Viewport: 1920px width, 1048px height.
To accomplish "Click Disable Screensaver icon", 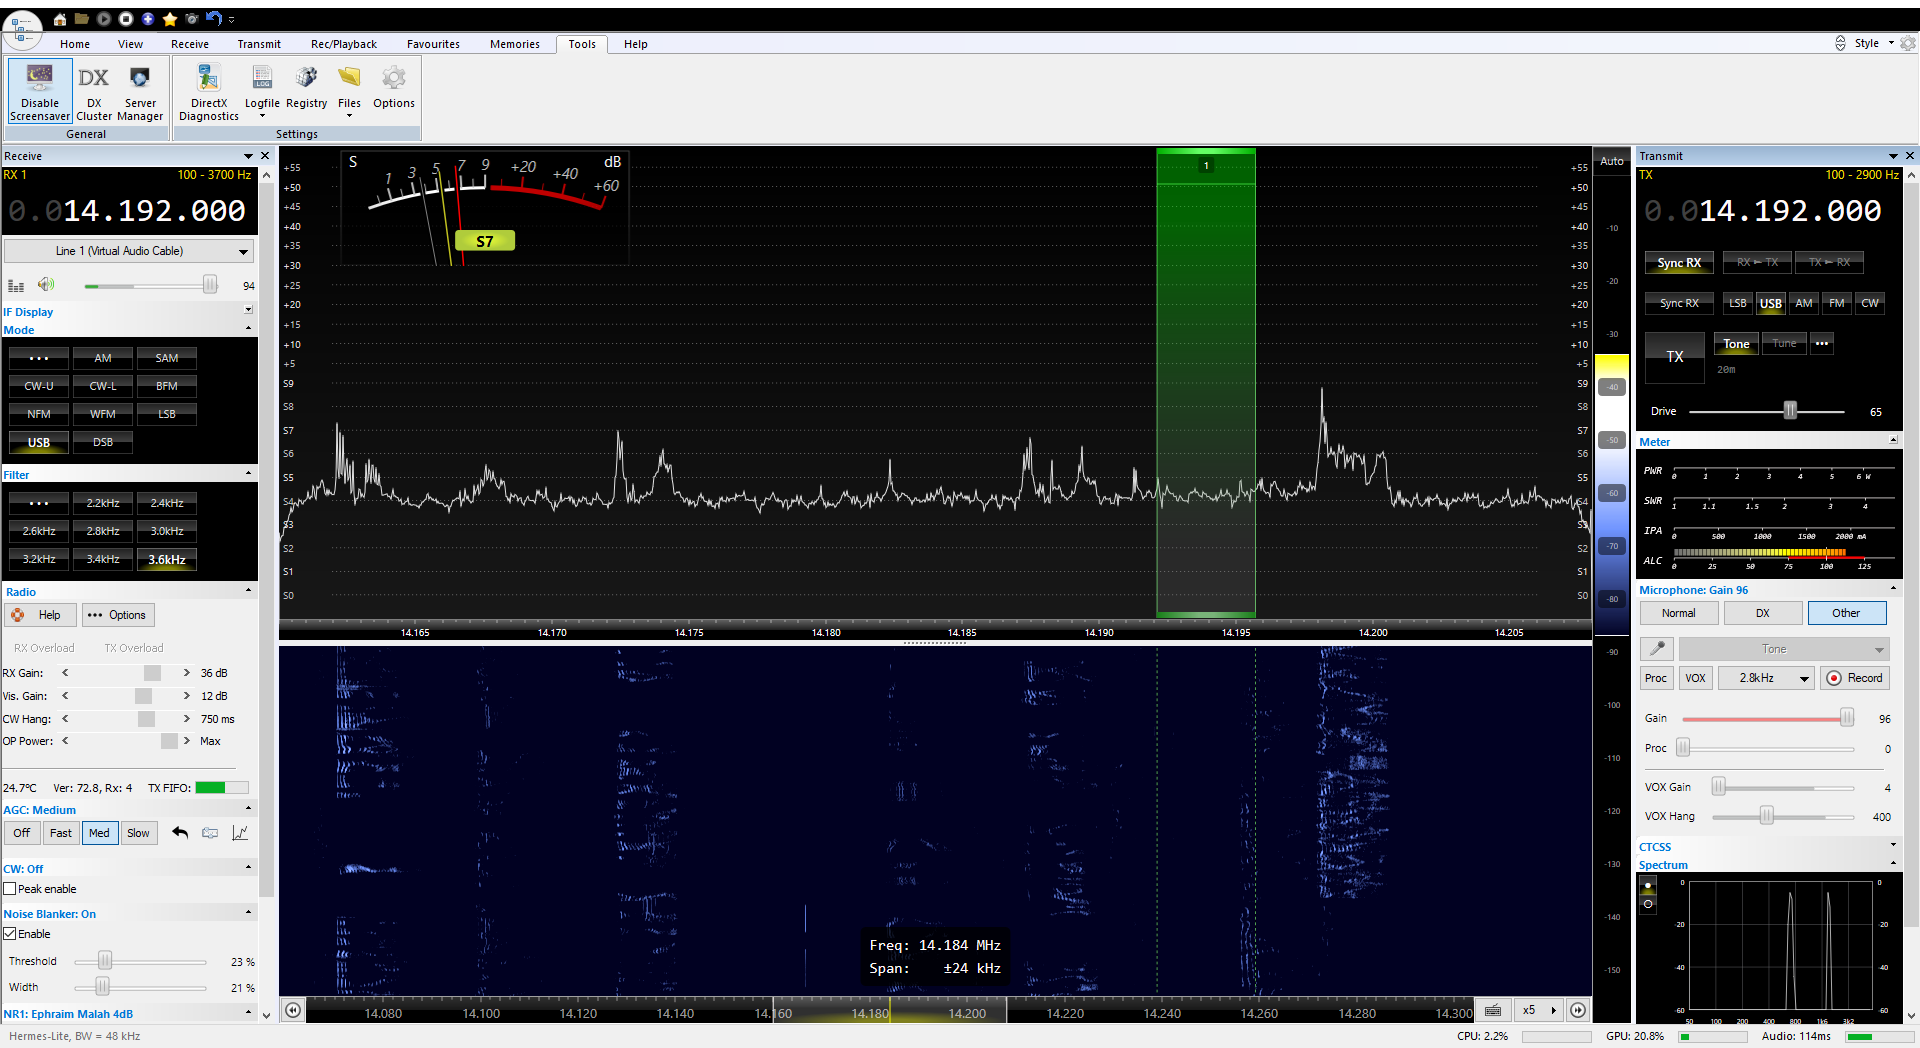I will pos(40,92).
